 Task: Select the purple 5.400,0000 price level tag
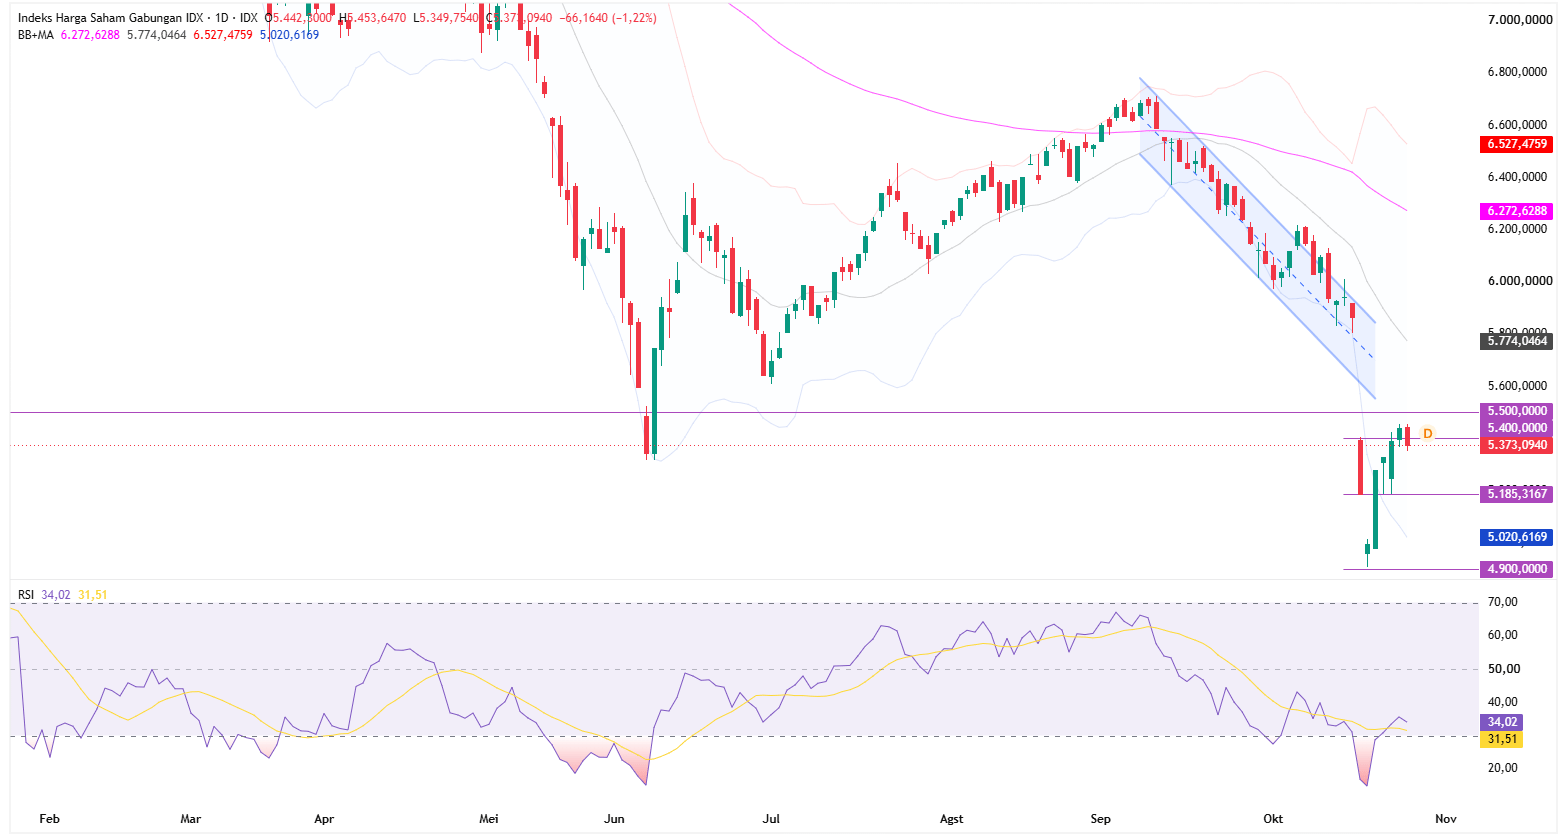click(x=1517, y=428)
